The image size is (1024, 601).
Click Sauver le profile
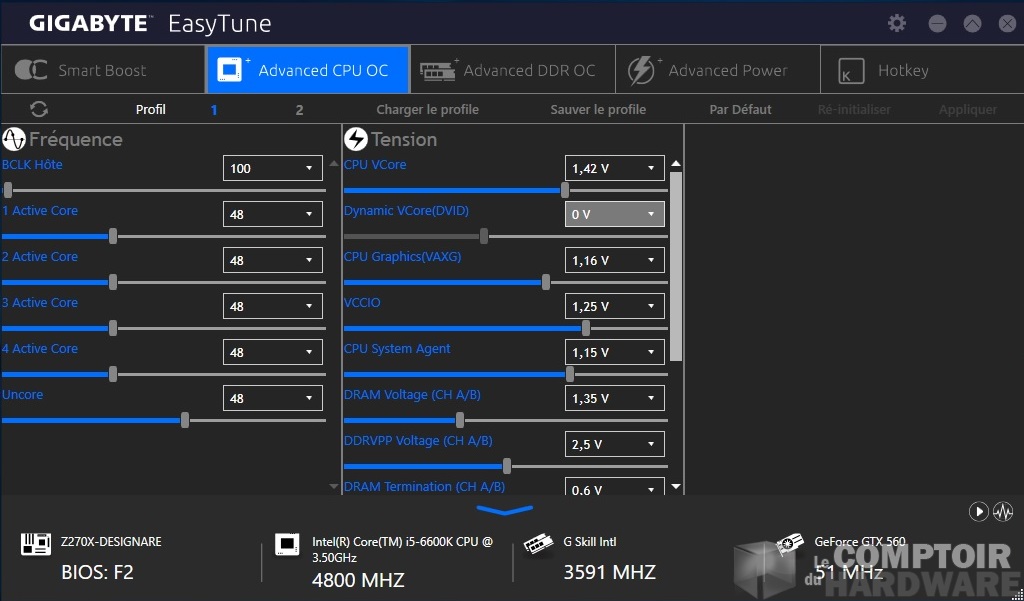[x=598, y=110]
